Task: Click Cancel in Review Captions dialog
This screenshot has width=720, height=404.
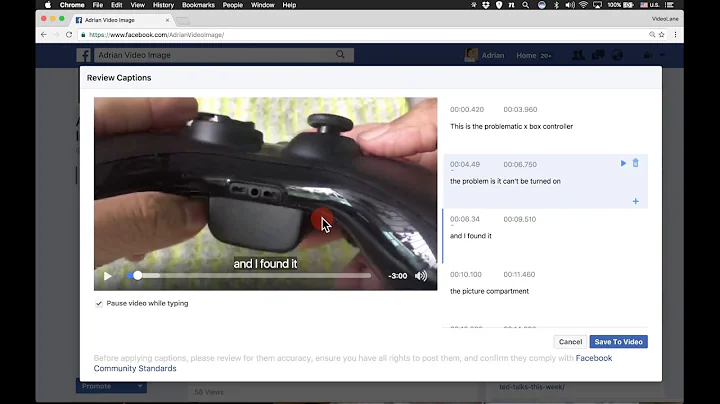Action: 570,342
